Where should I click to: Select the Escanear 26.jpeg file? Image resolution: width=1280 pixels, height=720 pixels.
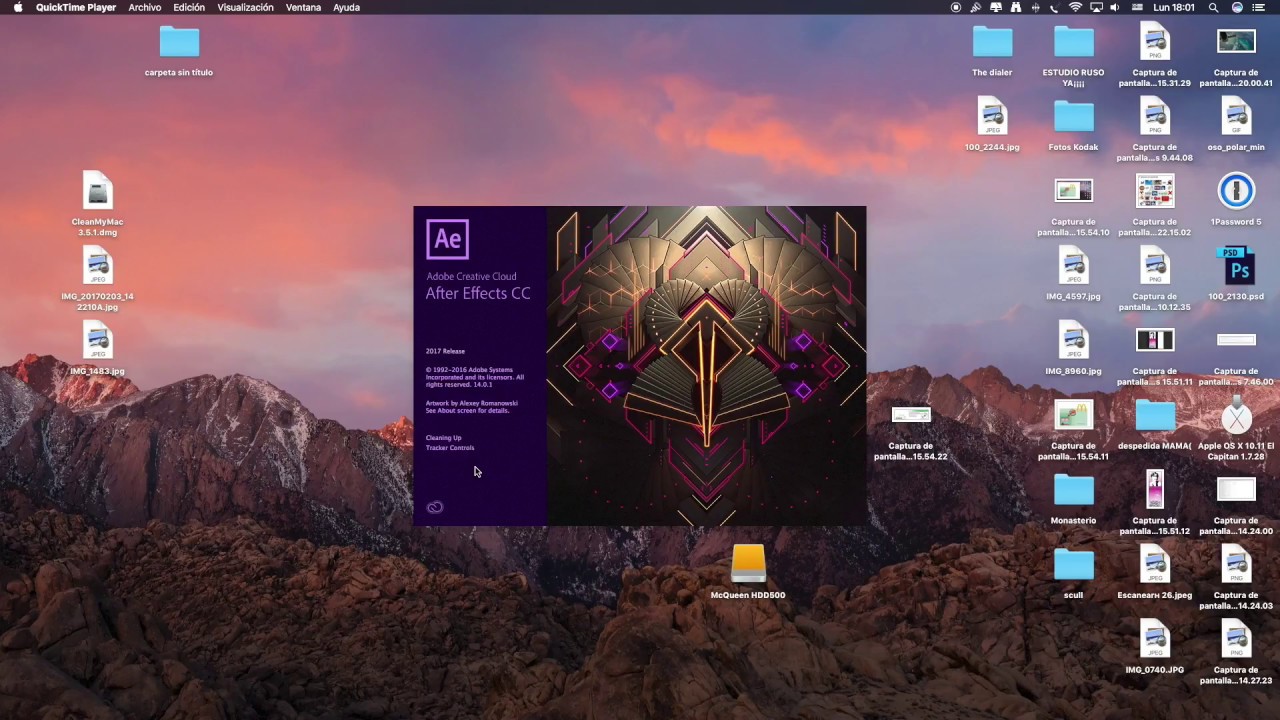click(x=1154, y=564)
